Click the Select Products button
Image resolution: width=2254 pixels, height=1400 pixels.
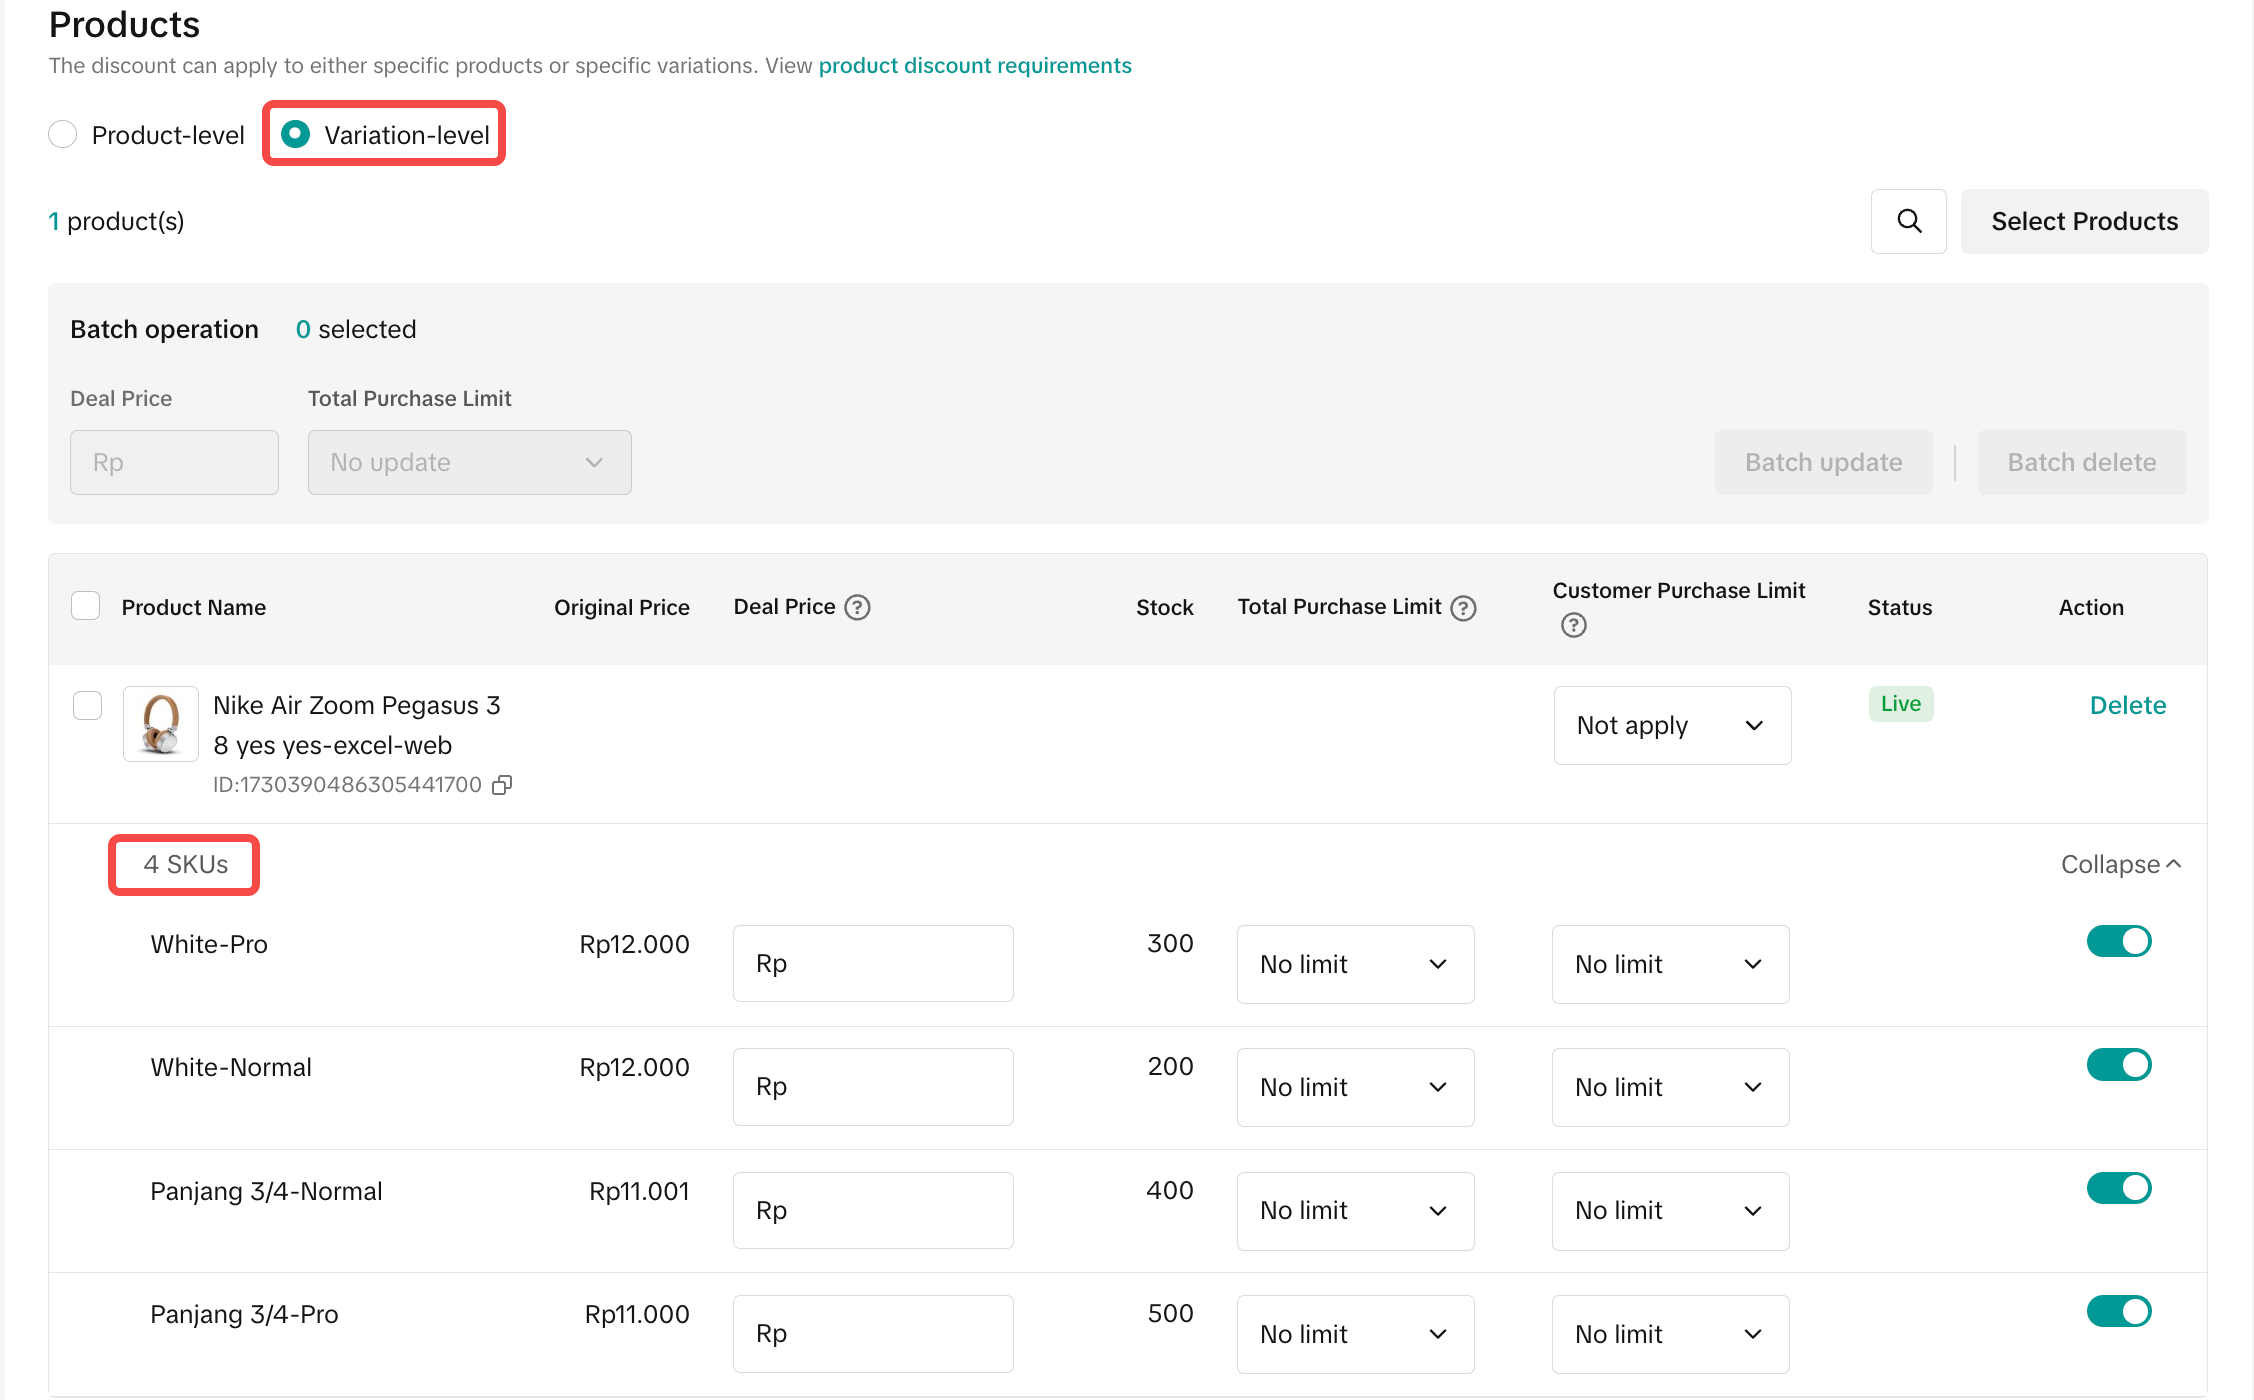(2083, 221)
